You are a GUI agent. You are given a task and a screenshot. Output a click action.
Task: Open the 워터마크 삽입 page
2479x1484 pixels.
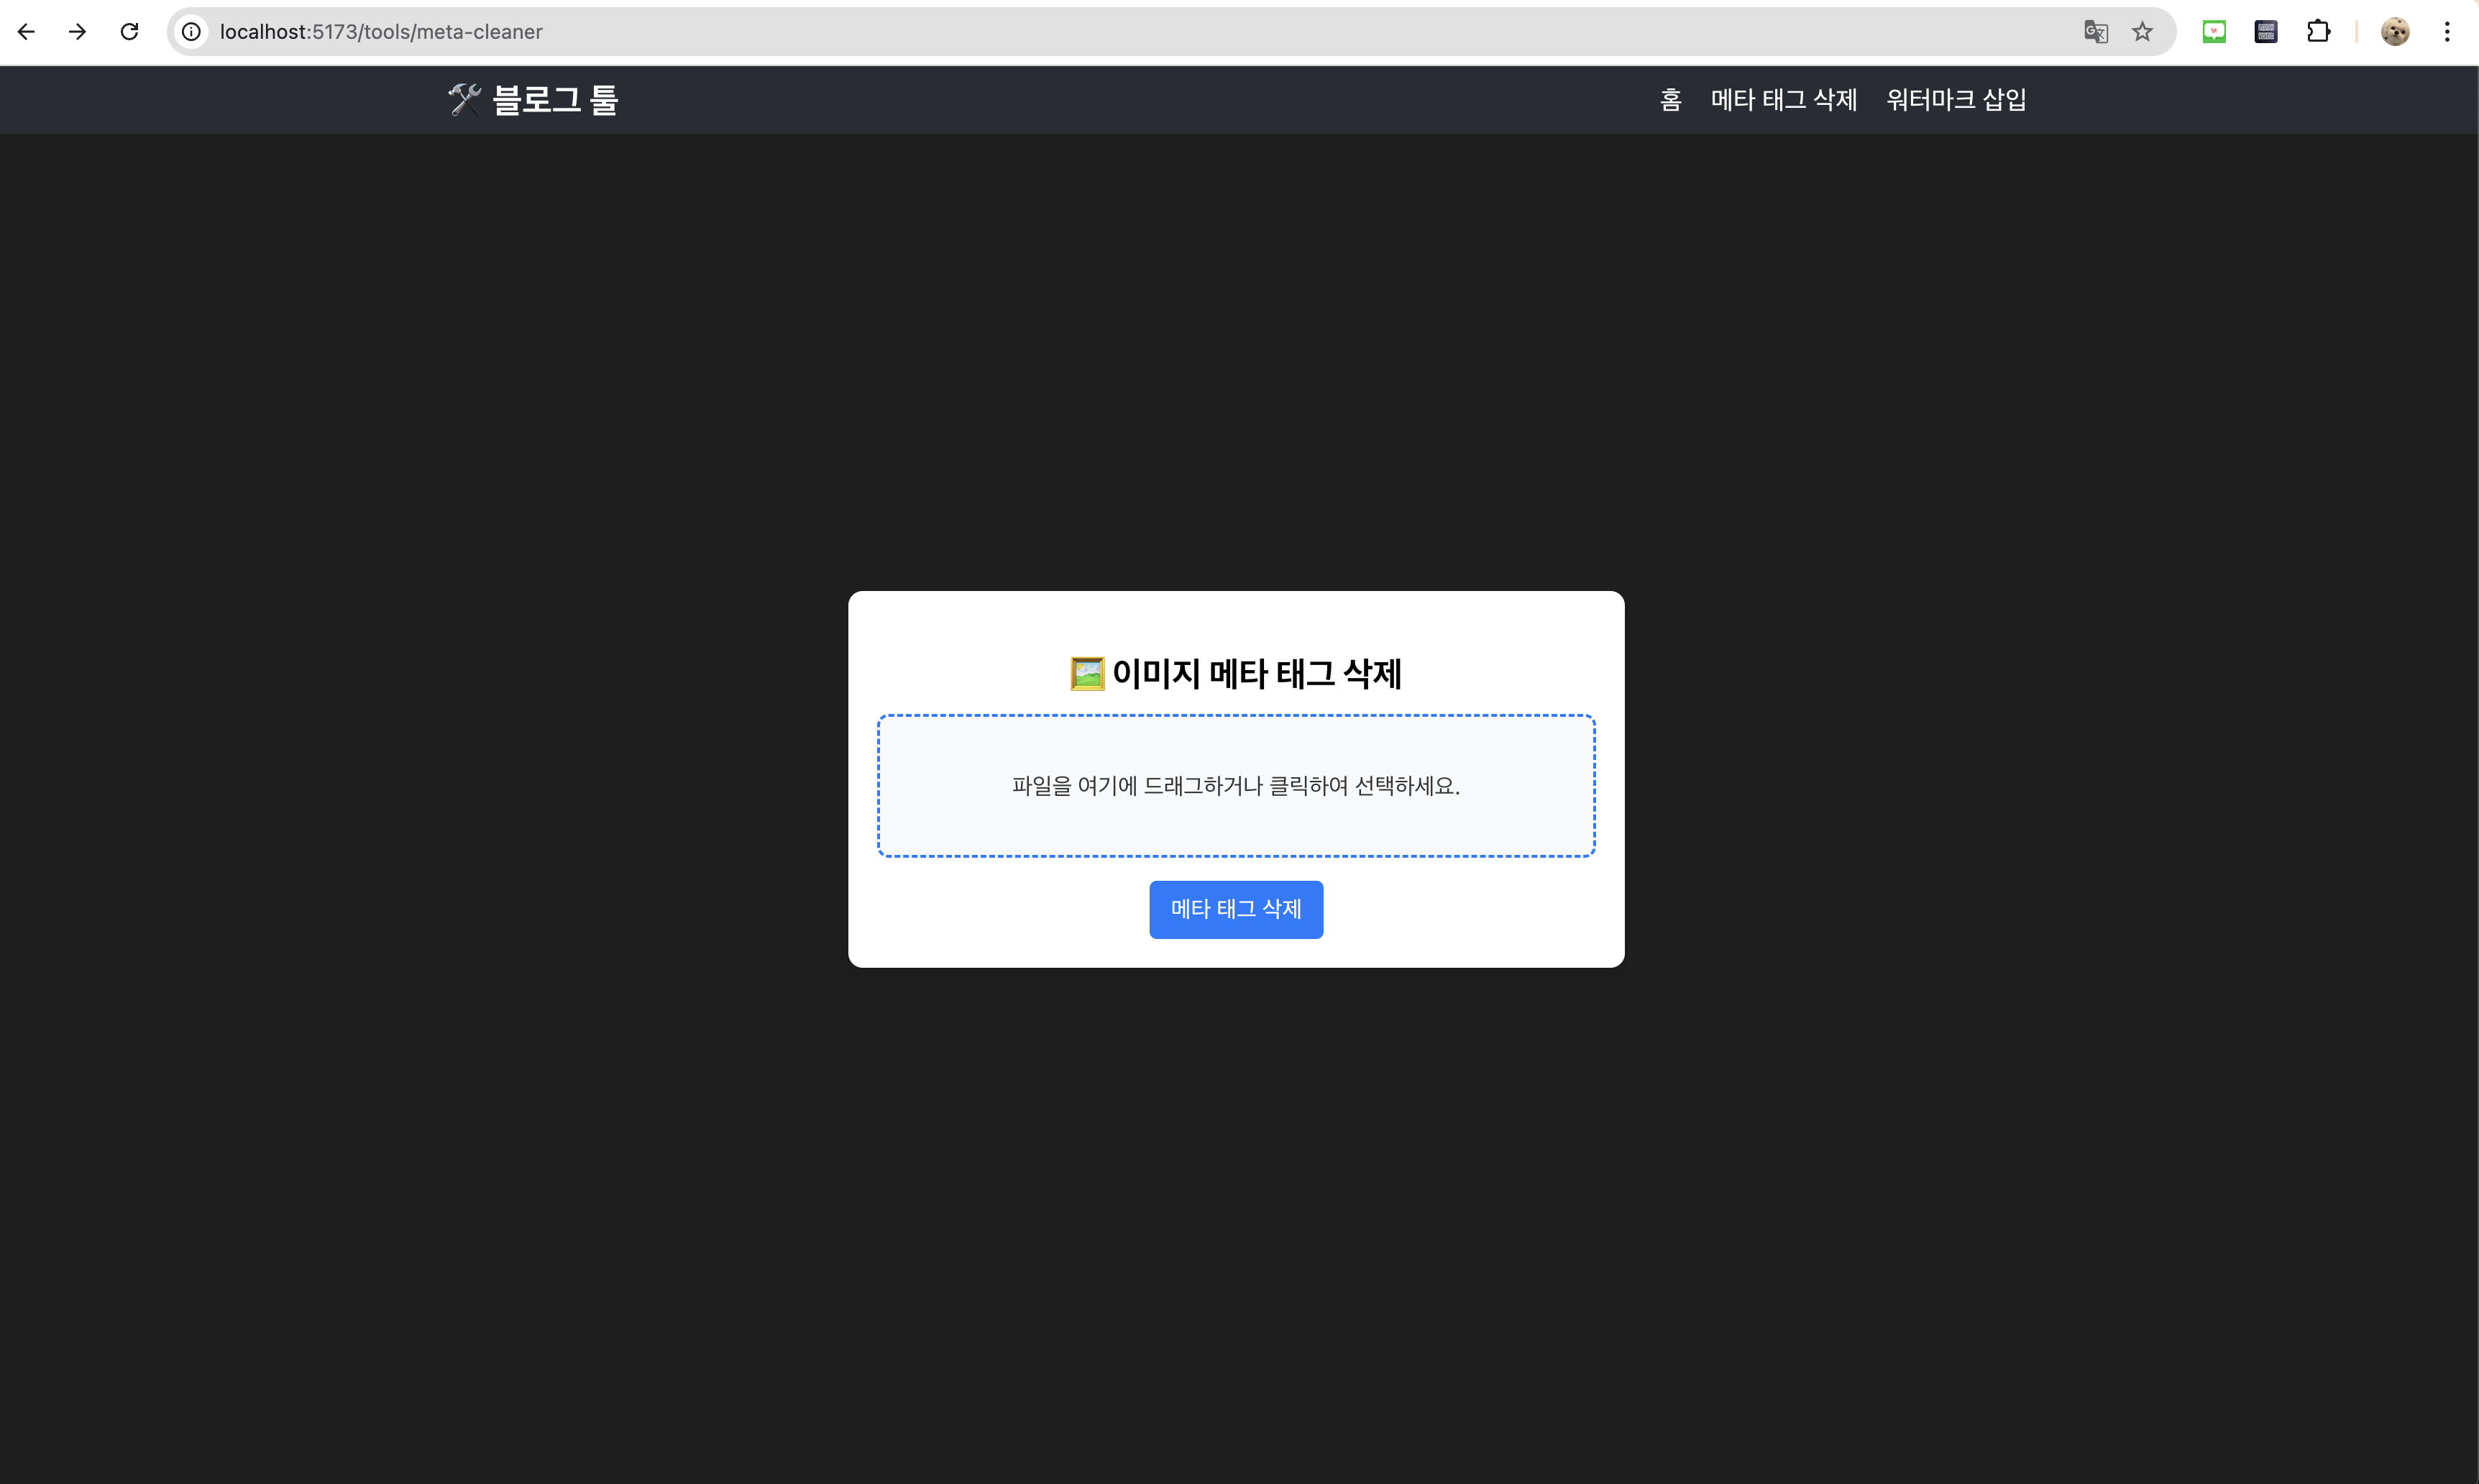click(1956, 99)
